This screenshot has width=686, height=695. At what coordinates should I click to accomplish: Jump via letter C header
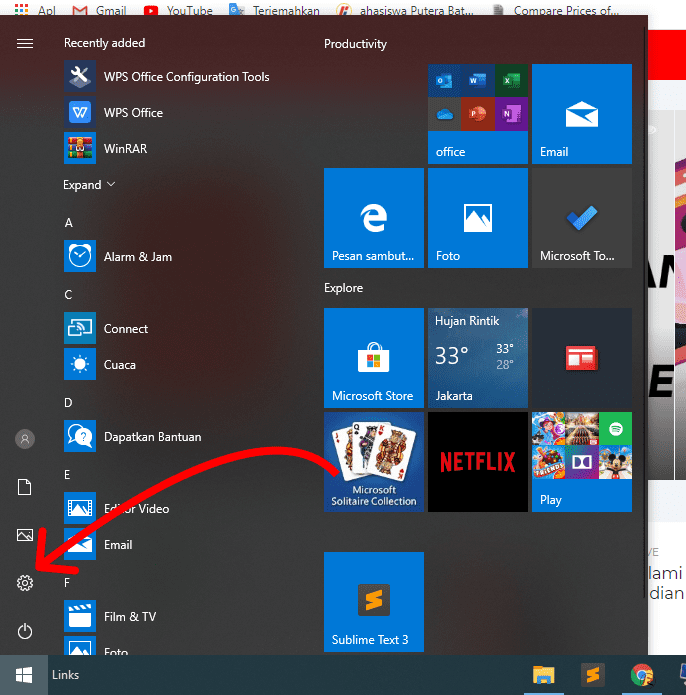pos(68,295)
